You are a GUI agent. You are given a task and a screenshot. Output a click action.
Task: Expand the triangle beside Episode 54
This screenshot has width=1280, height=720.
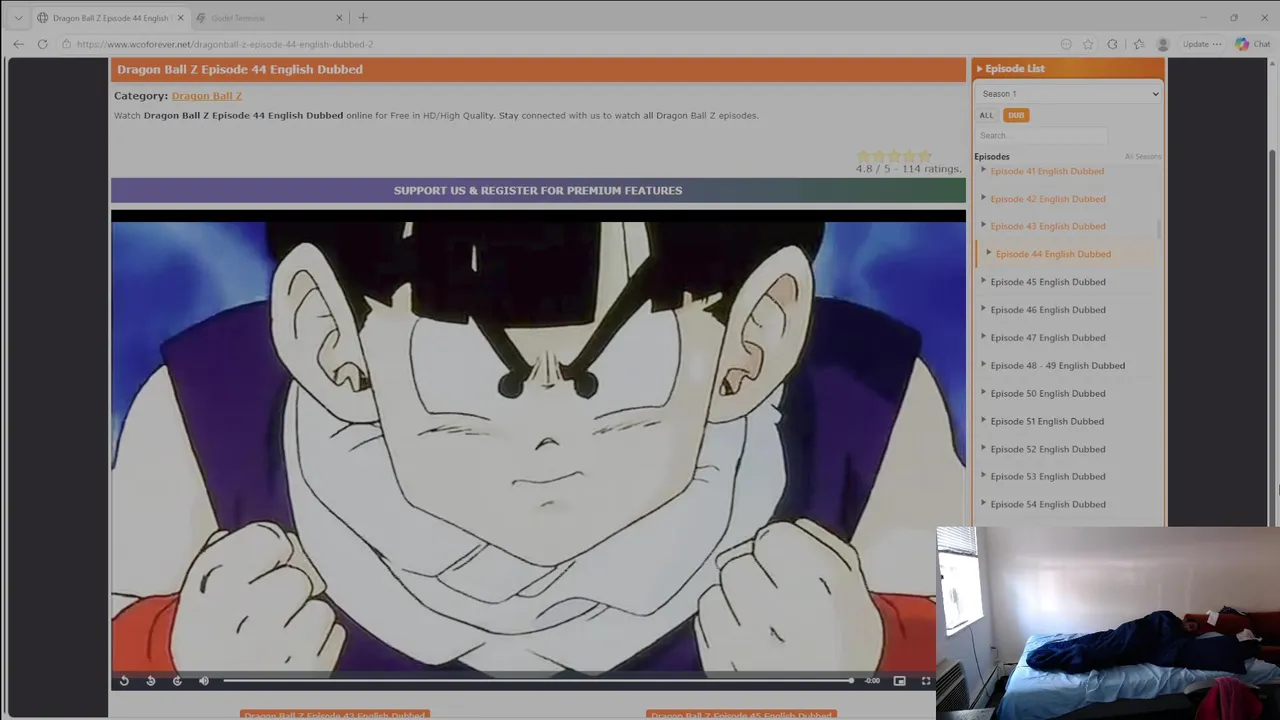(983, 503)
